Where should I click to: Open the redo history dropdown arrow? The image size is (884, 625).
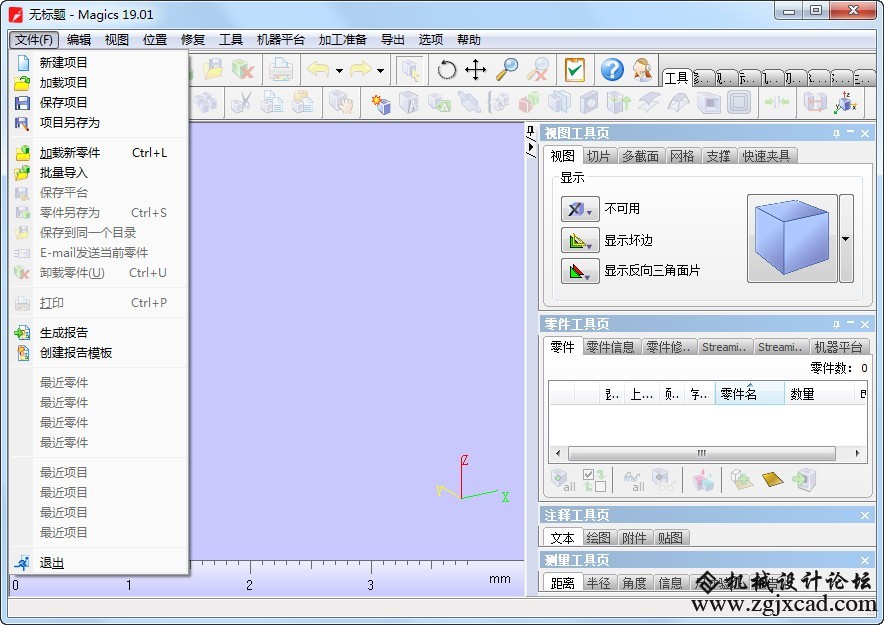point(381,70)
